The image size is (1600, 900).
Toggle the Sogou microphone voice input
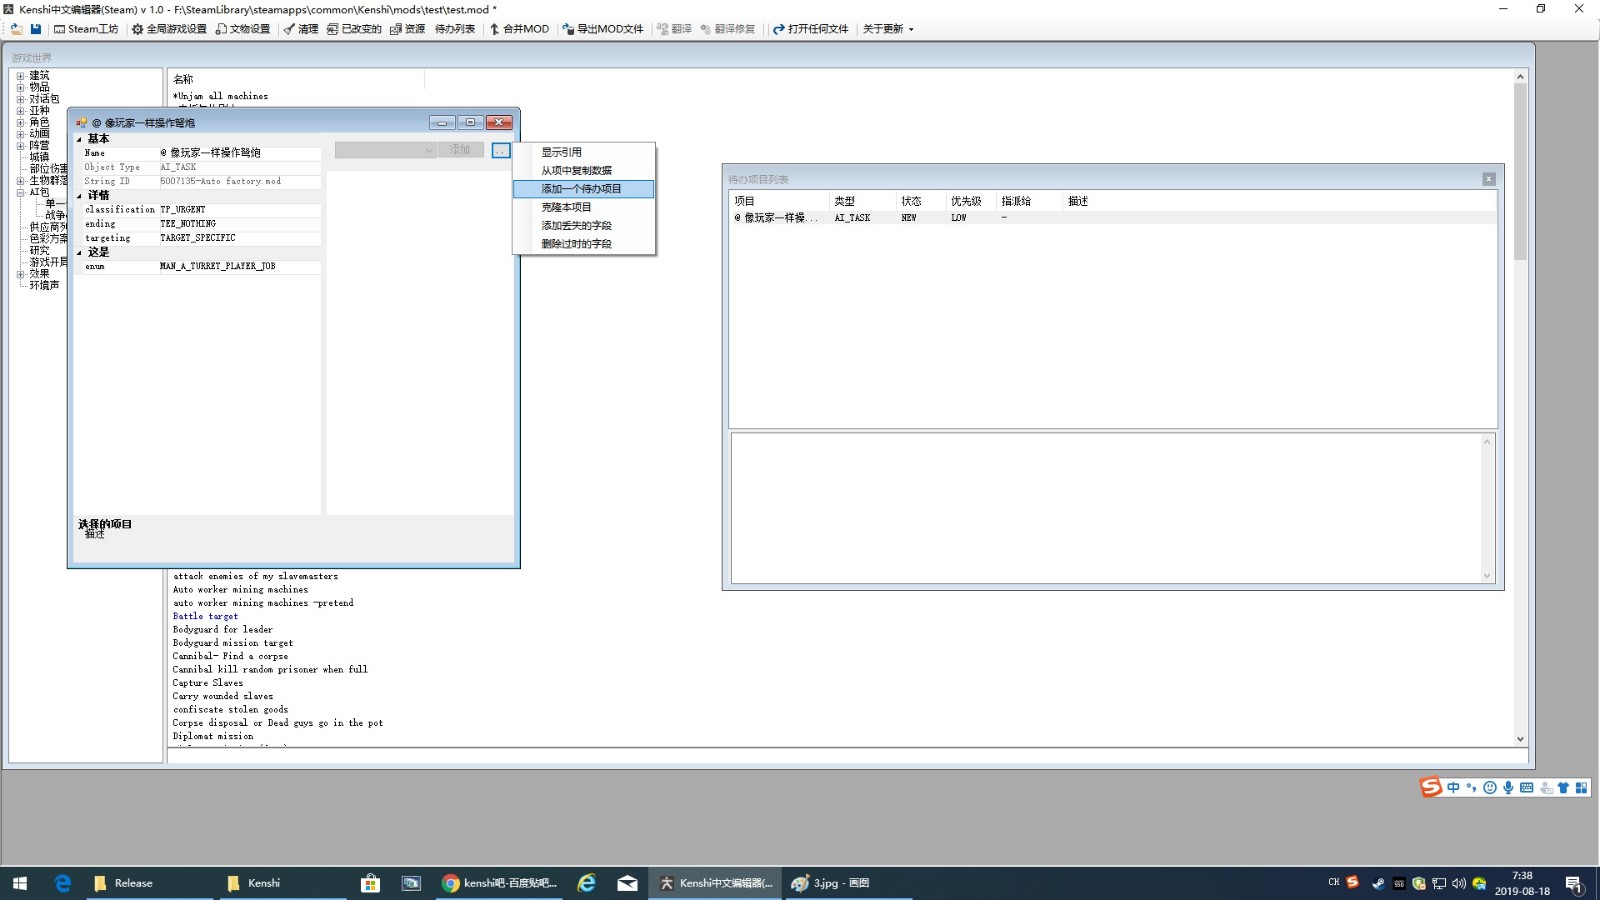click(1508, 788)
